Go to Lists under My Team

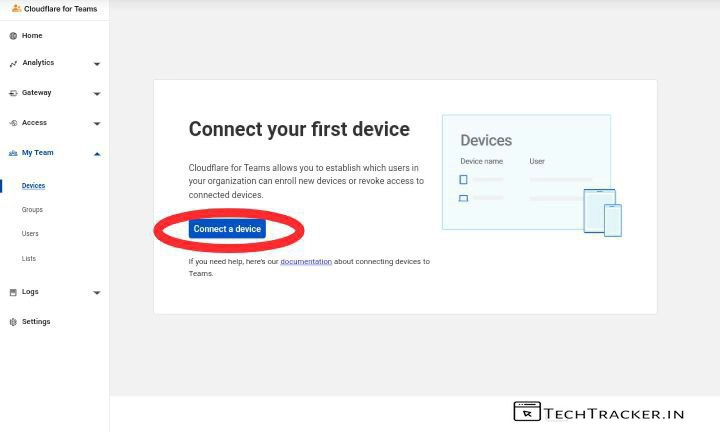pyautogui.click(x=29, y=259)
